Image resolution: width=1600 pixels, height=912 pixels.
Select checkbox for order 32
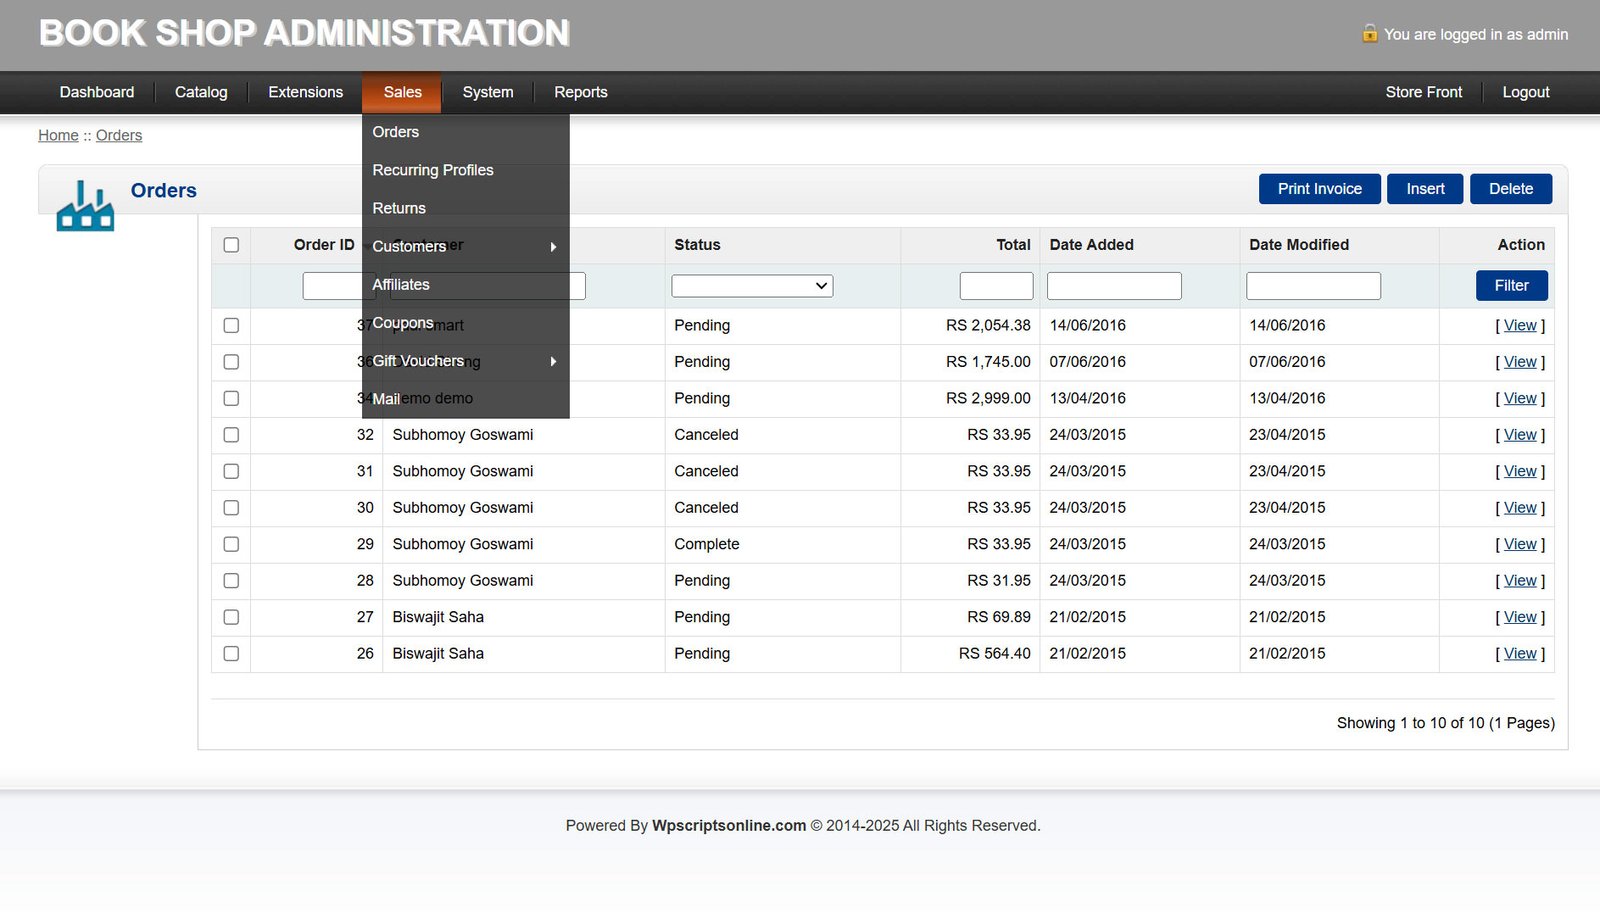click(231, 435)
